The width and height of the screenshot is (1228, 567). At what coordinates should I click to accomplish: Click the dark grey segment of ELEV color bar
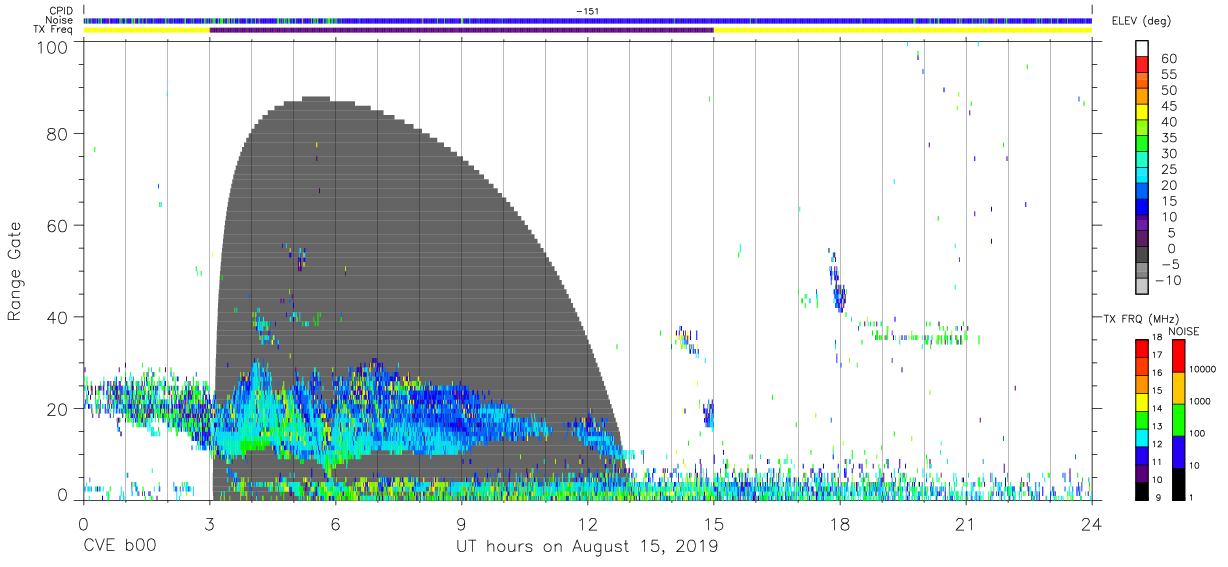[x=1143, y=255]
